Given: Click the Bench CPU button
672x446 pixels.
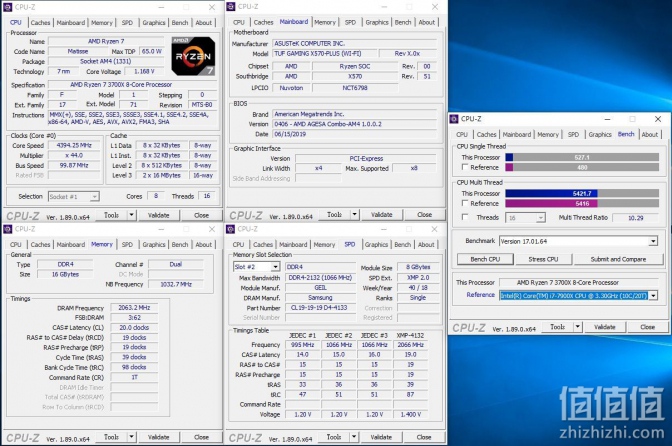Looking at the screenshot, I should (485, 259).
